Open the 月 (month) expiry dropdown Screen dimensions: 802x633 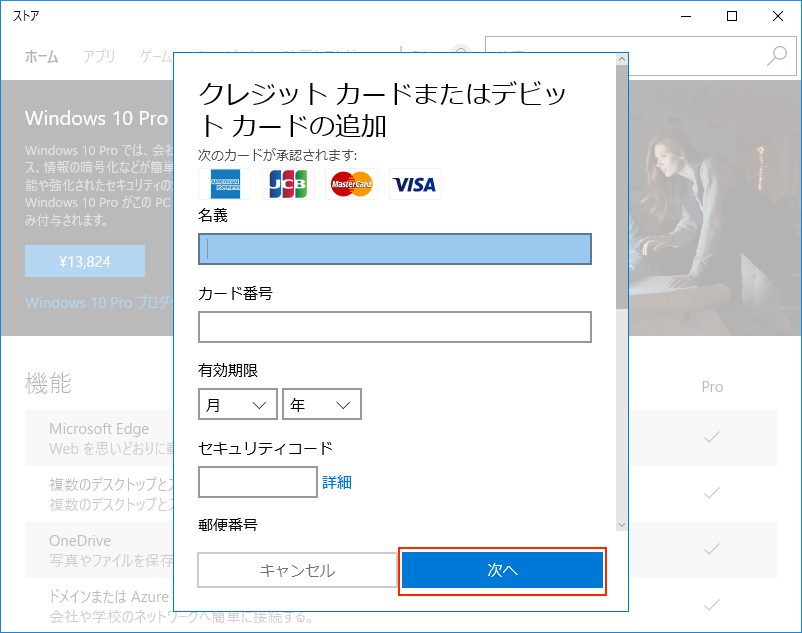point(238,405)
